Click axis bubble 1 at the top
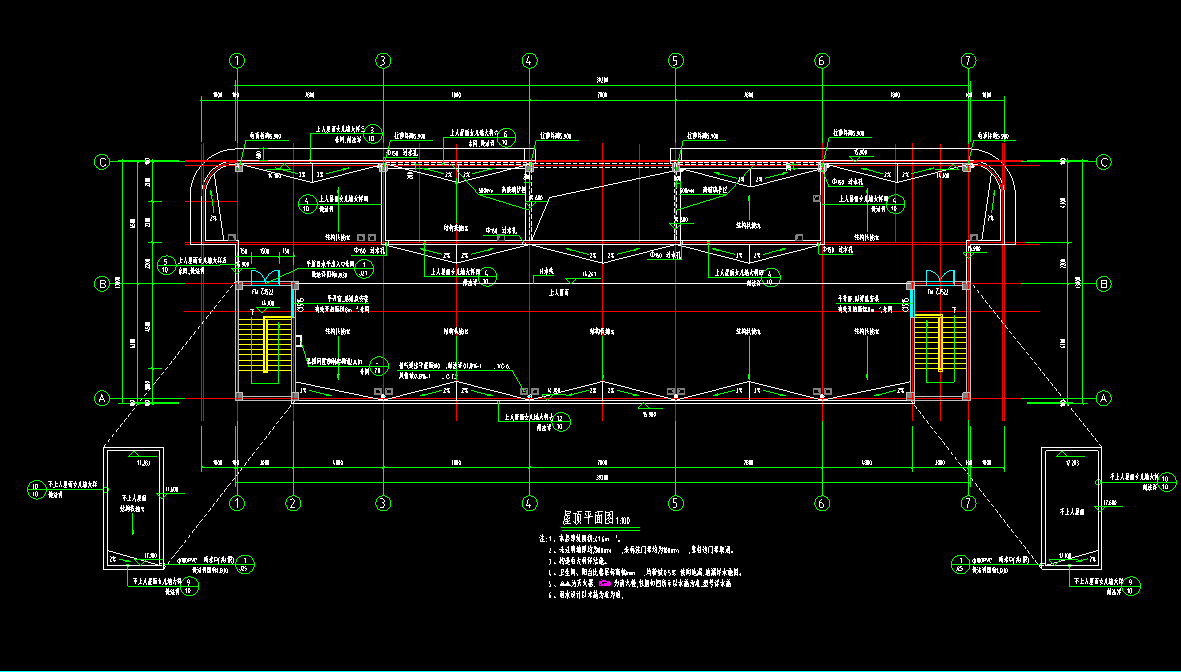Viewport: 1181px width, 672px height. coord(237,60)
